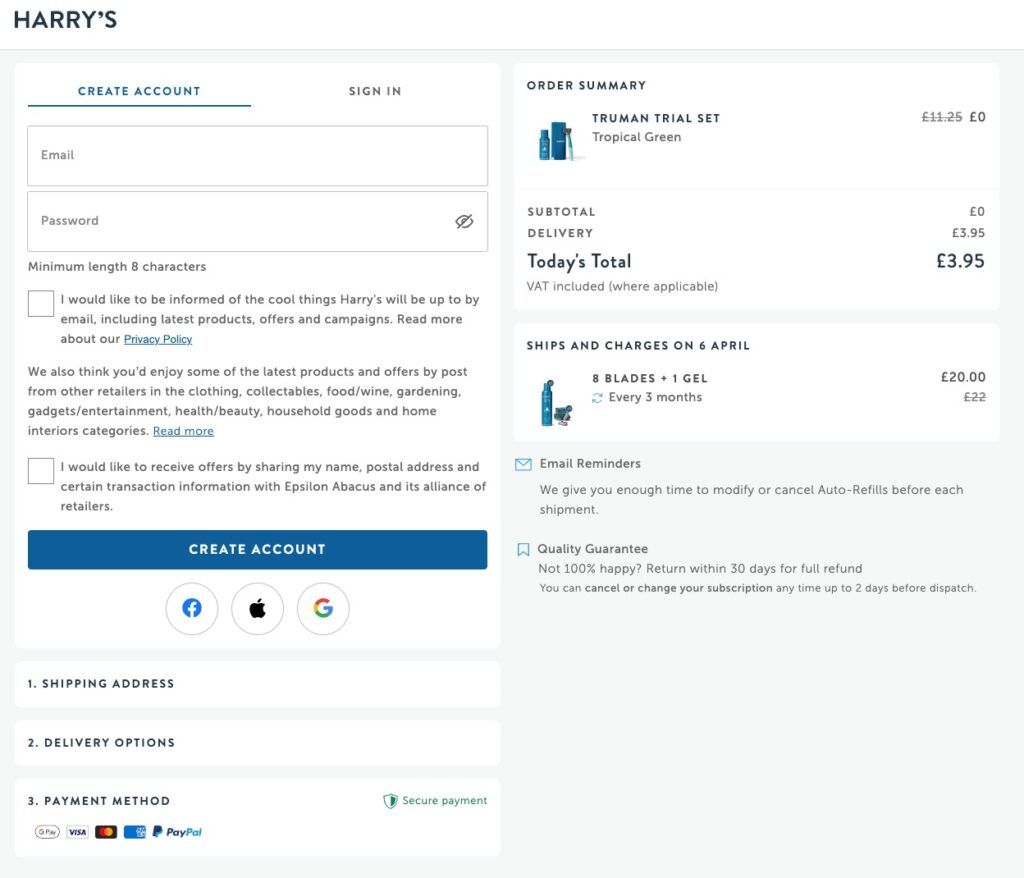This screenshot has width=1024, height=878.
Task: Sign up with Google icon
Action: 323,608
